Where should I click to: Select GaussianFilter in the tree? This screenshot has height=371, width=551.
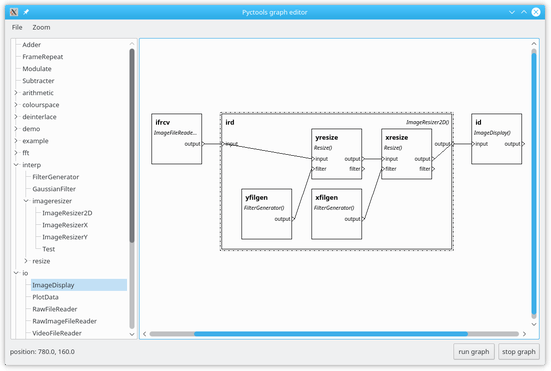[54, 189]
